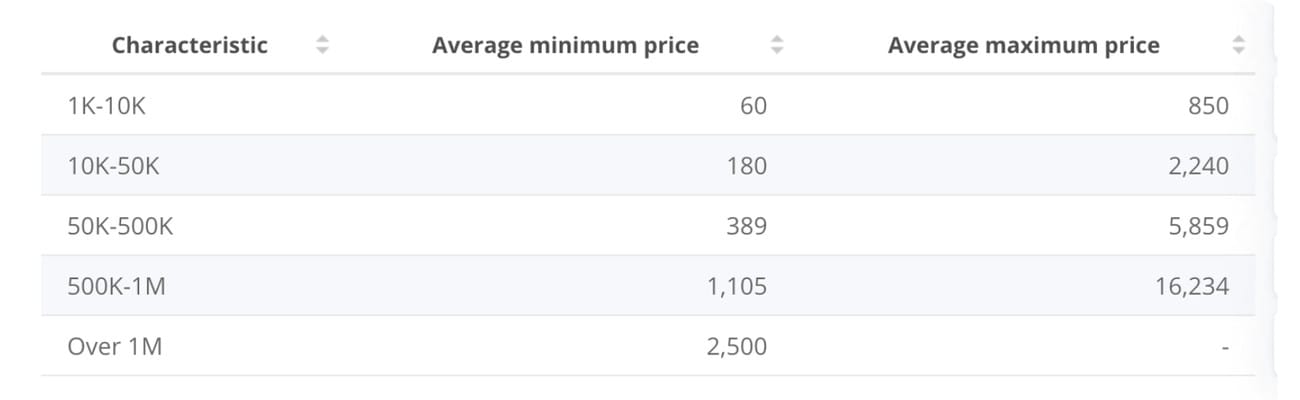
Task: Click the Characteristic column sort icon
Action: tap(321, 45)
